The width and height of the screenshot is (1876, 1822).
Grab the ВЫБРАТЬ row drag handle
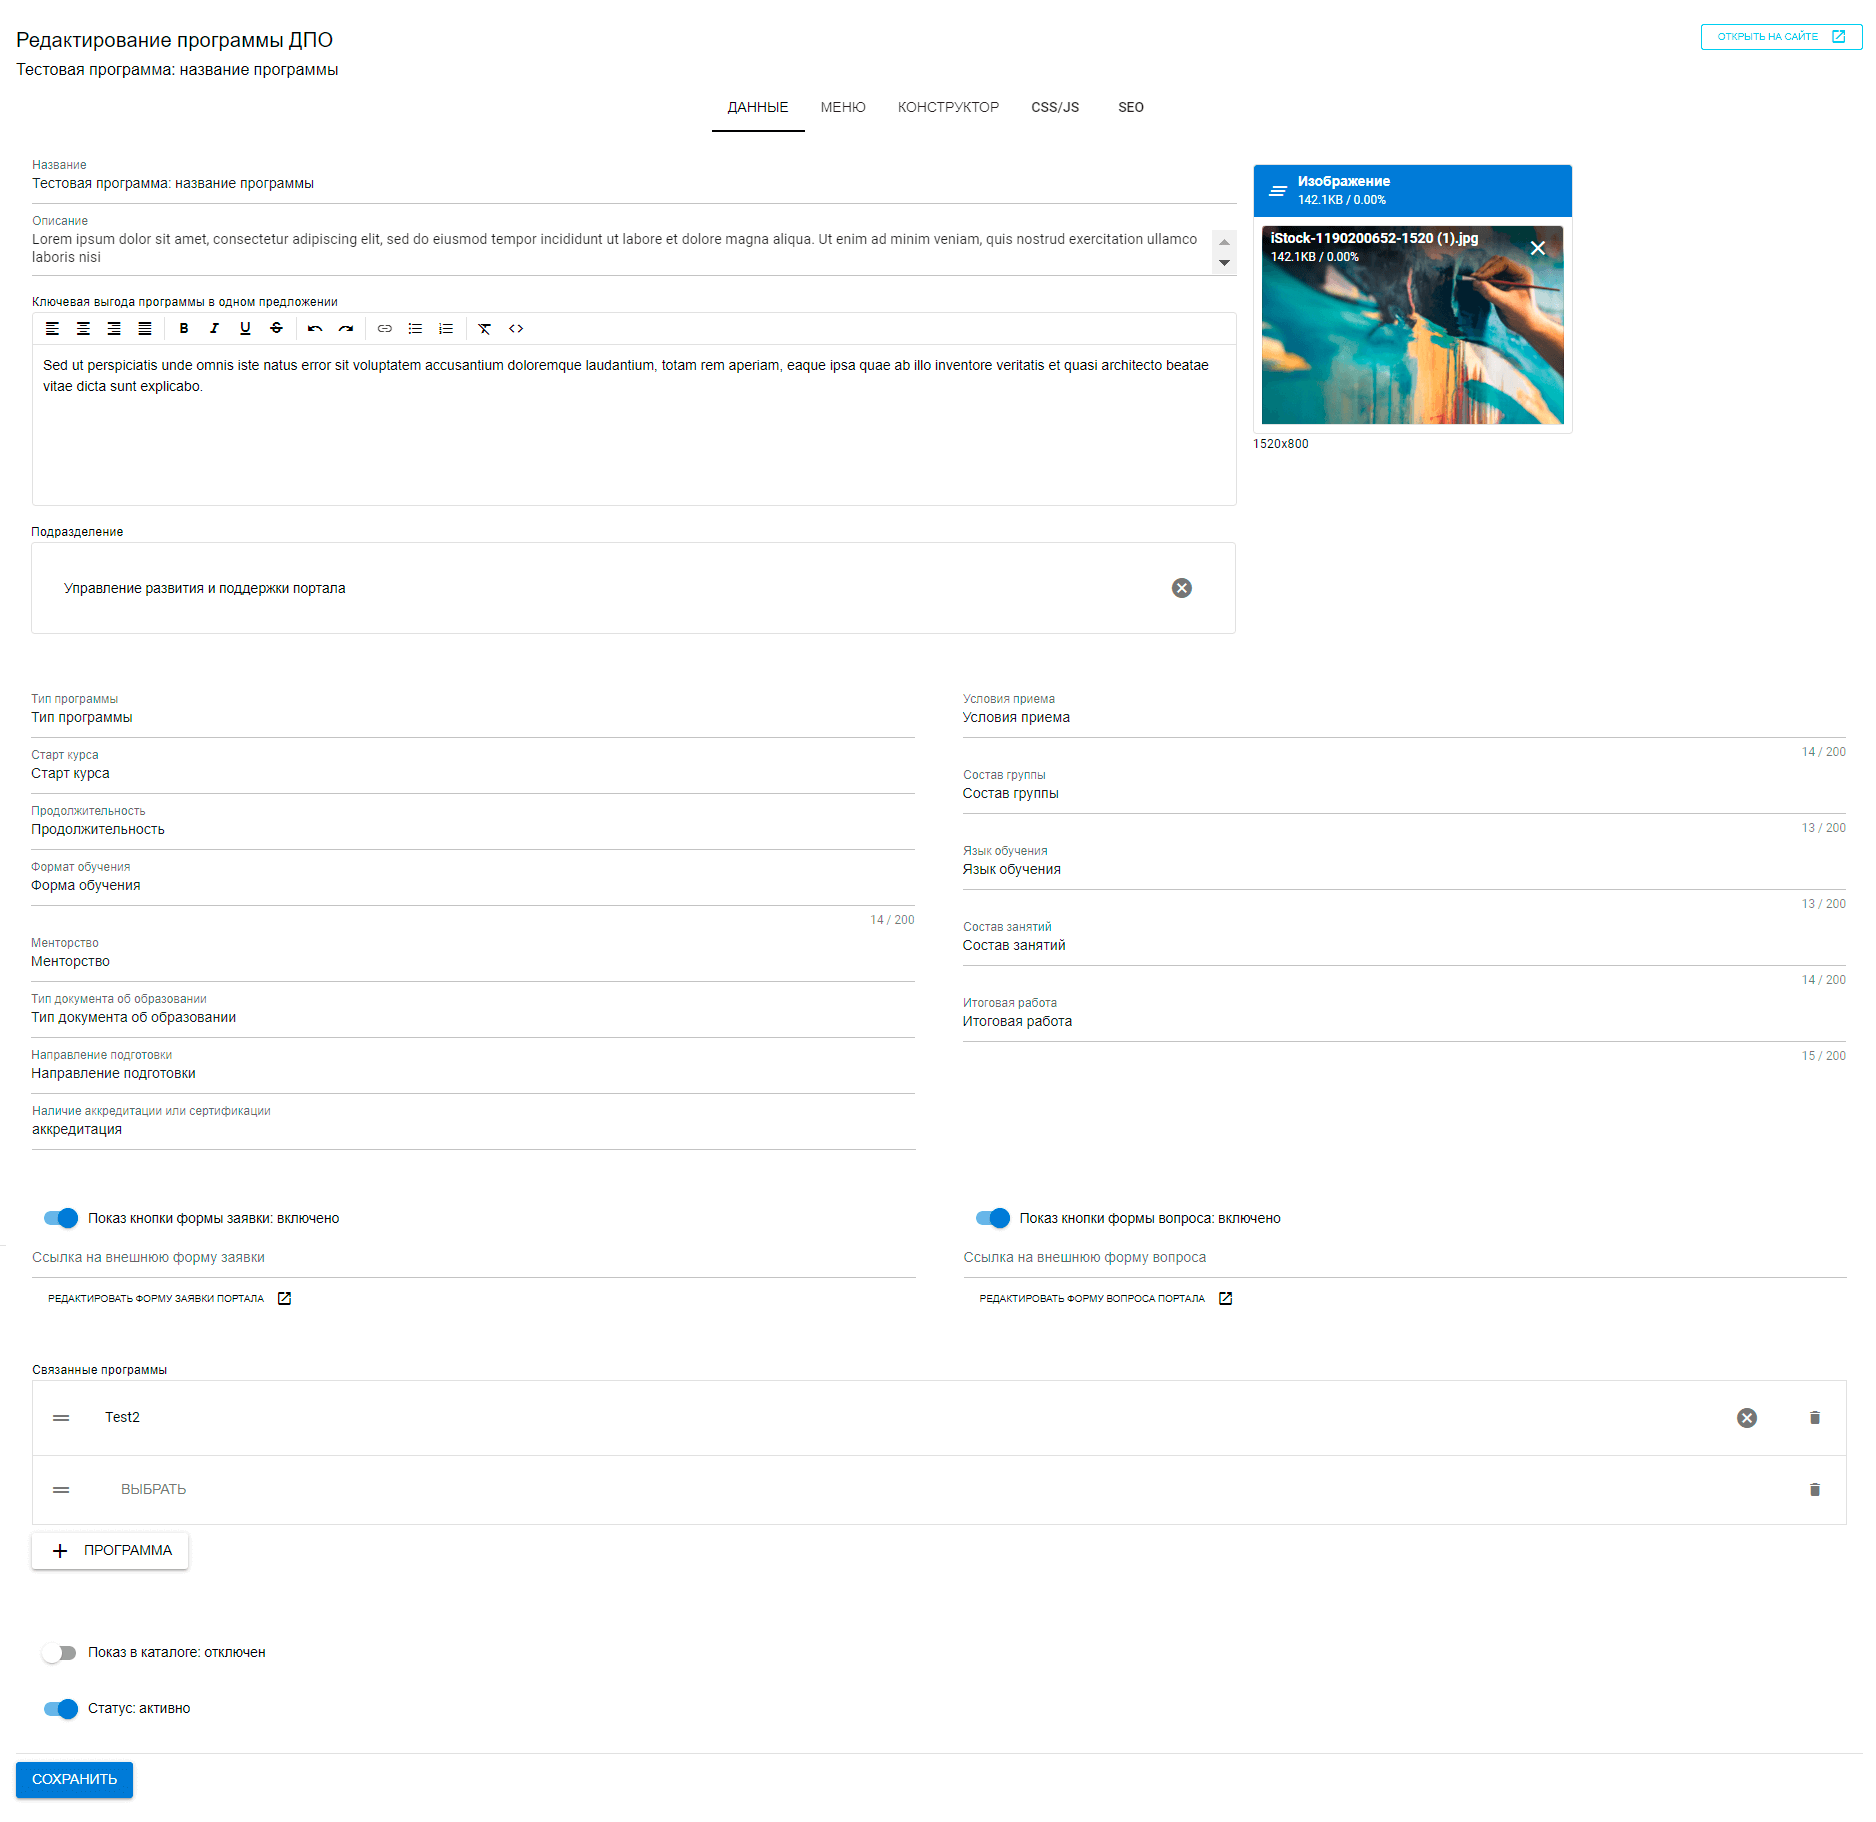pos(61,1490)
